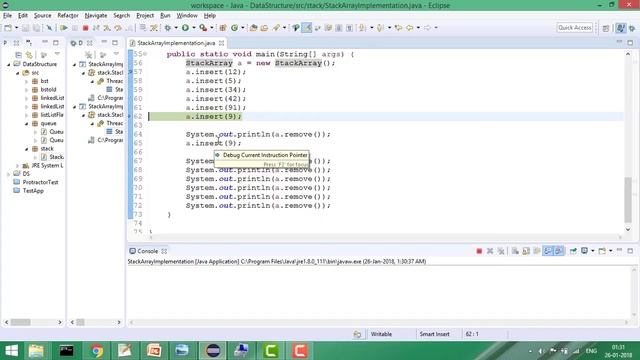The height and width of the screenshot is (360, 640).
Task: Click the red Terminate button in main toolbar
Action: [85, 28]
